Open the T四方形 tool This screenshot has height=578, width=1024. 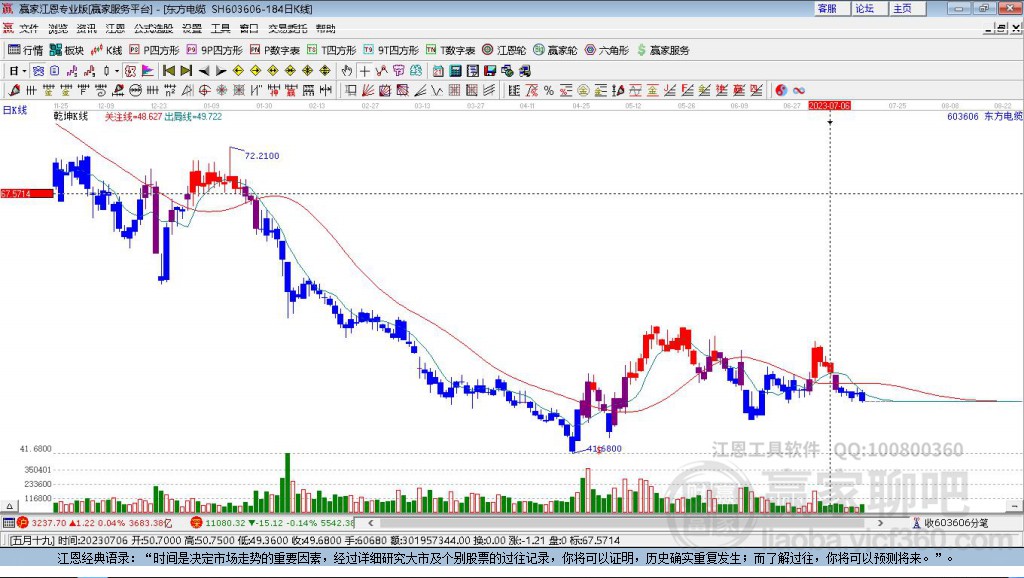332,50
